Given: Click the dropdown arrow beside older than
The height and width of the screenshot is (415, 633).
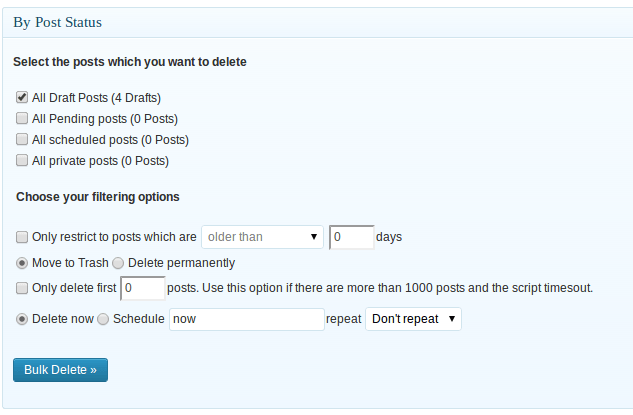Looking at the screenshot, I should pyautogui.click(x=314, y=237).
